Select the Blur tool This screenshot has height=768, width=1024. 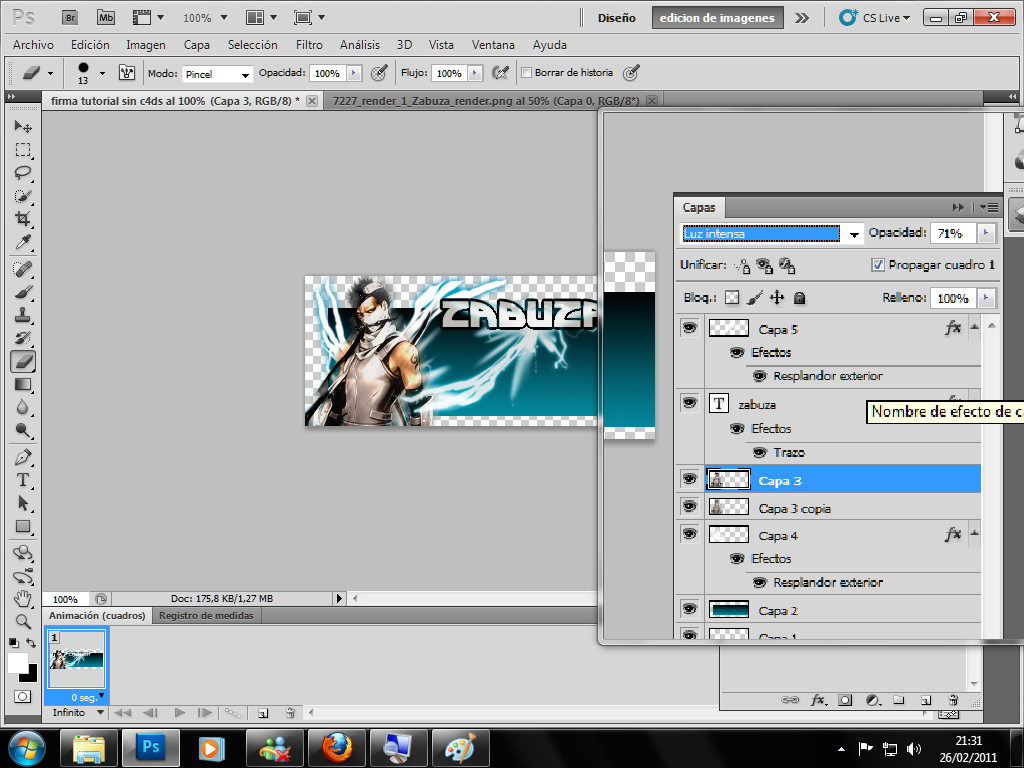click(x=23, y=407)
